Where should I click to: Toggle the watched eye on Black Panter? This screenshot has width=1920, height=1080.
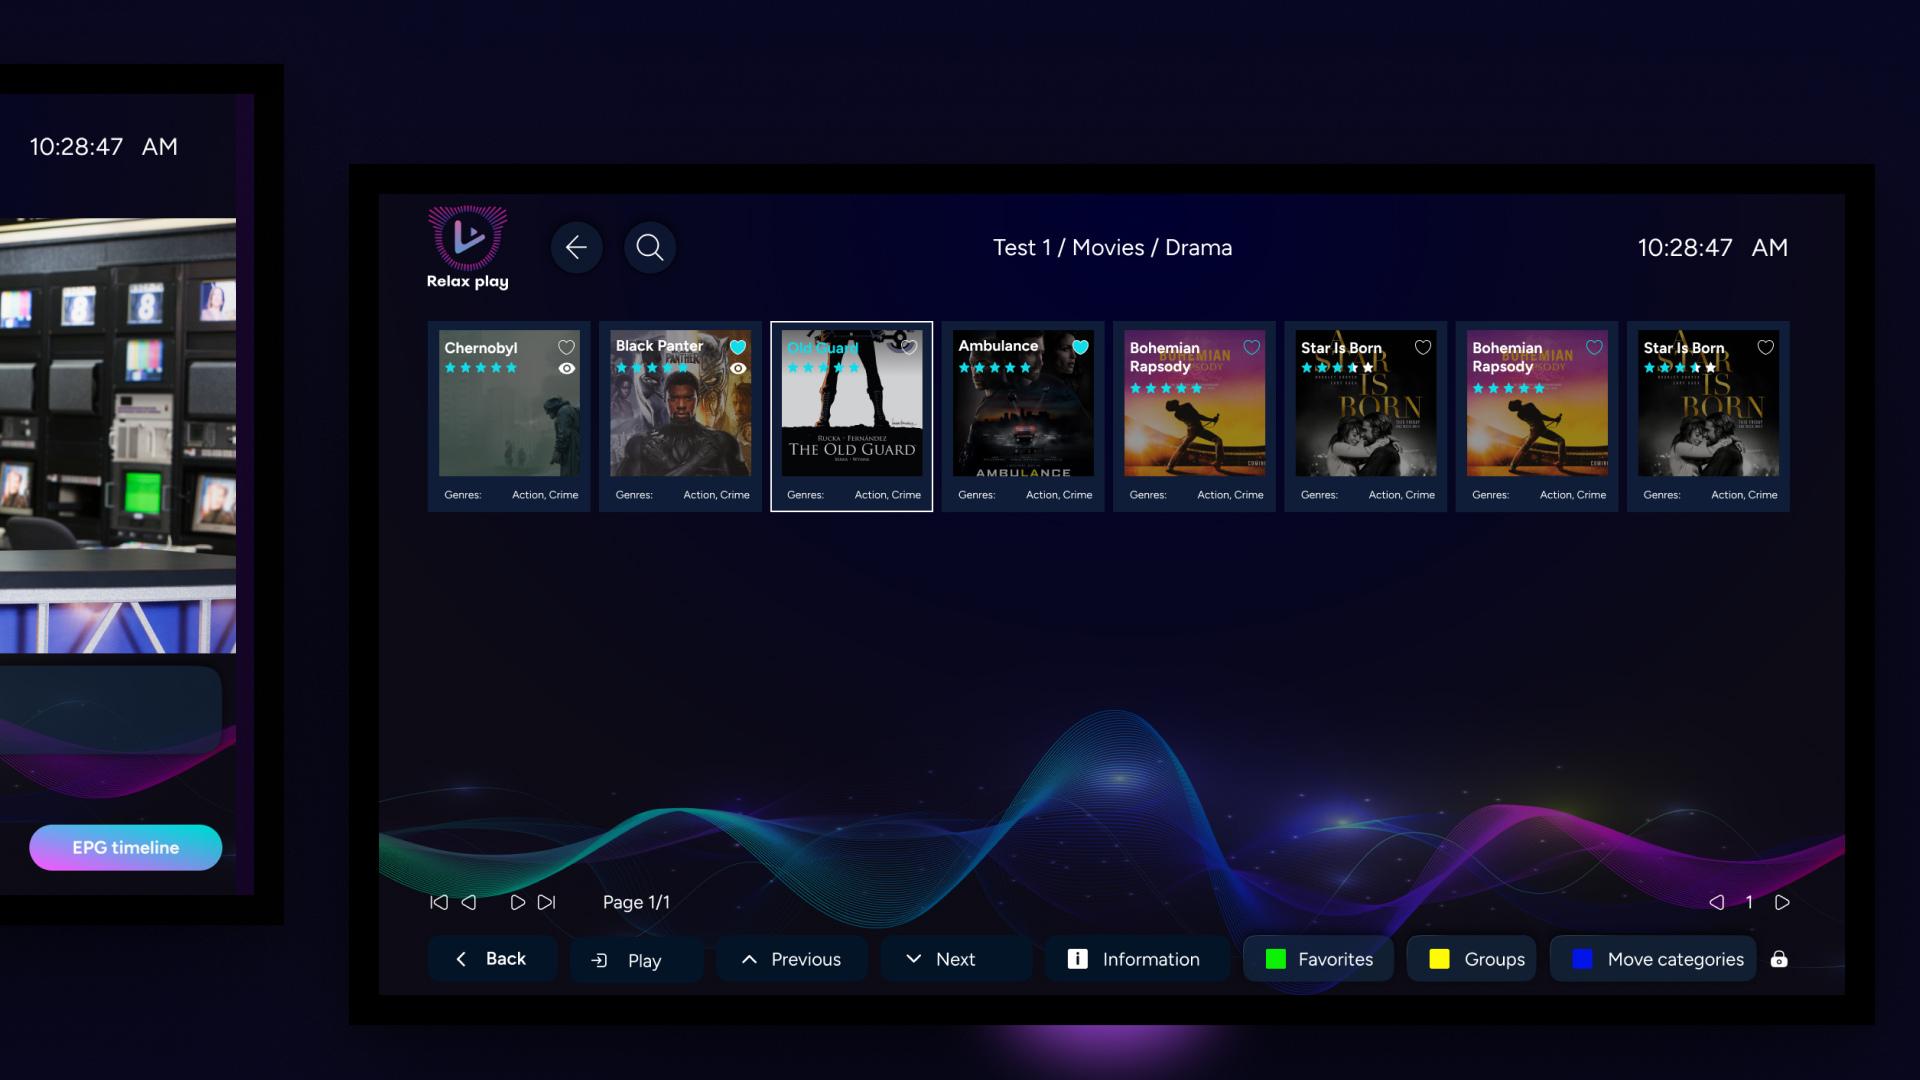point(738,368)
